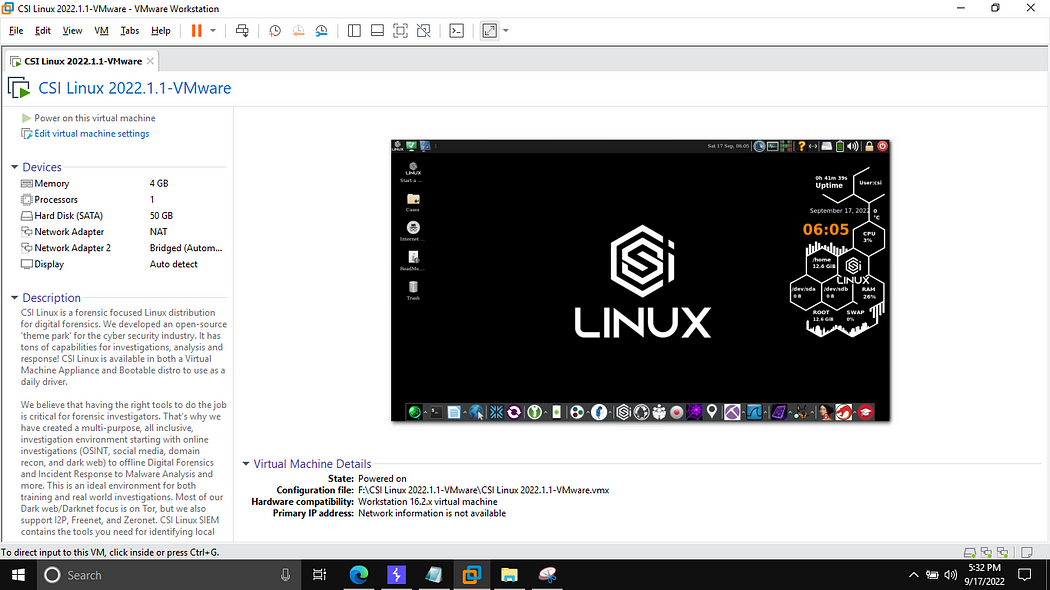Collapse the Devices section
1050x590 pixels.
tap(14, 167)
